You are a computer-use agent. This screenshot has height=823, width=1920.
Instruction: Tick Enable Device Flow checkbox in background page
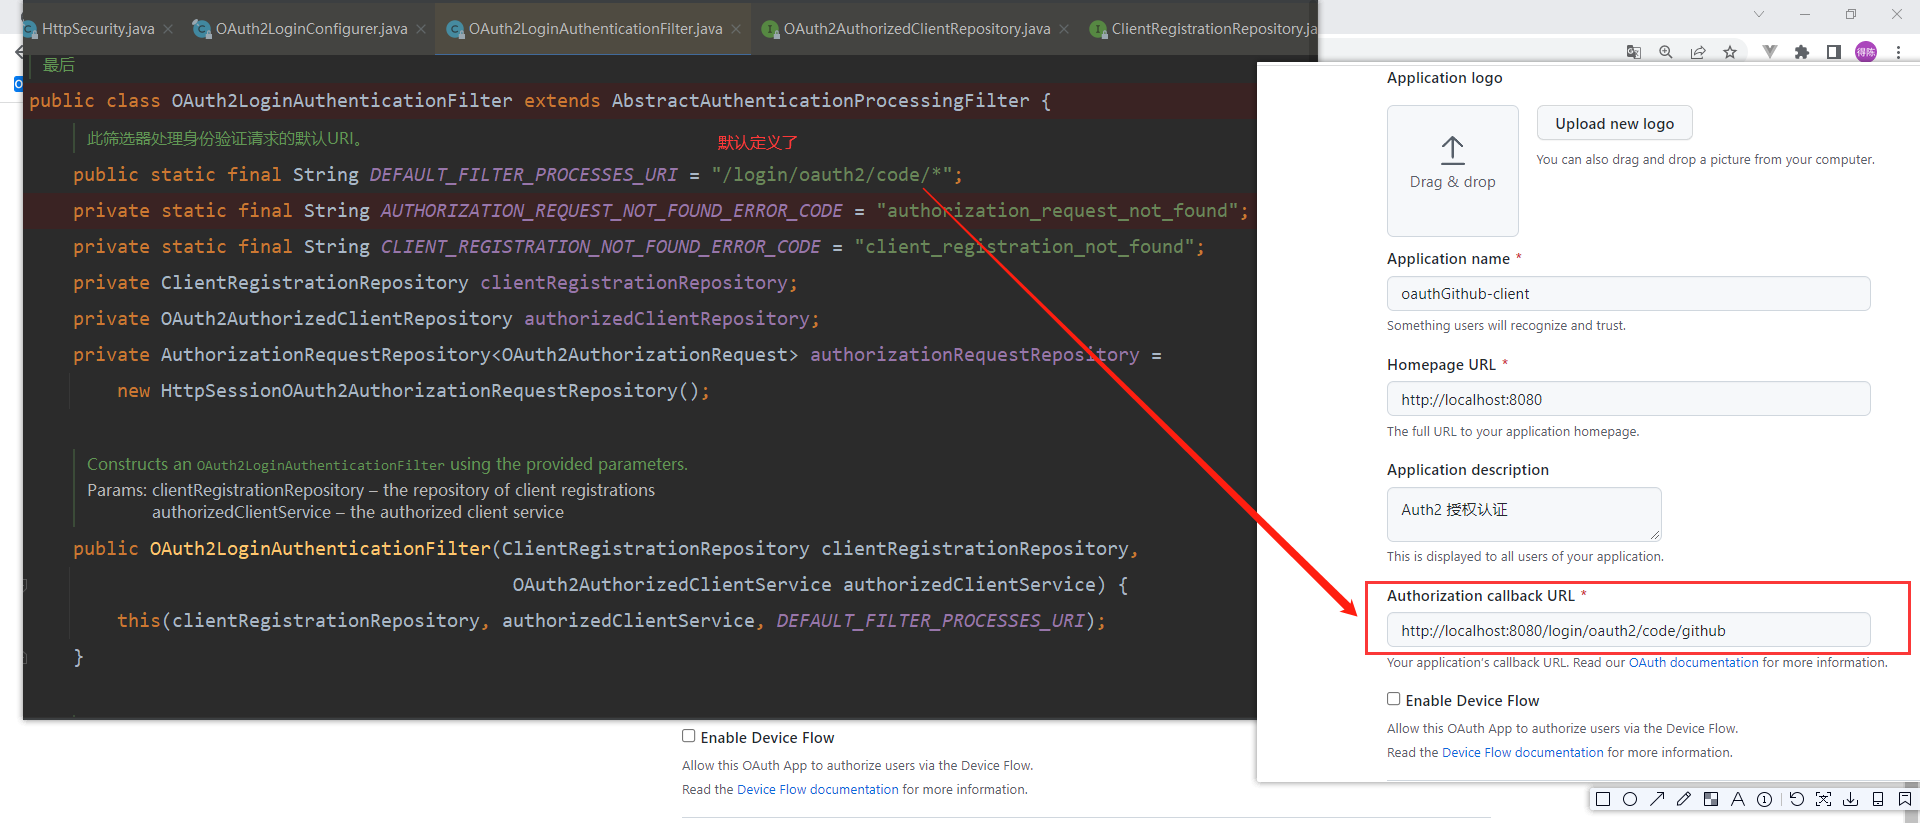pos(688,736)
